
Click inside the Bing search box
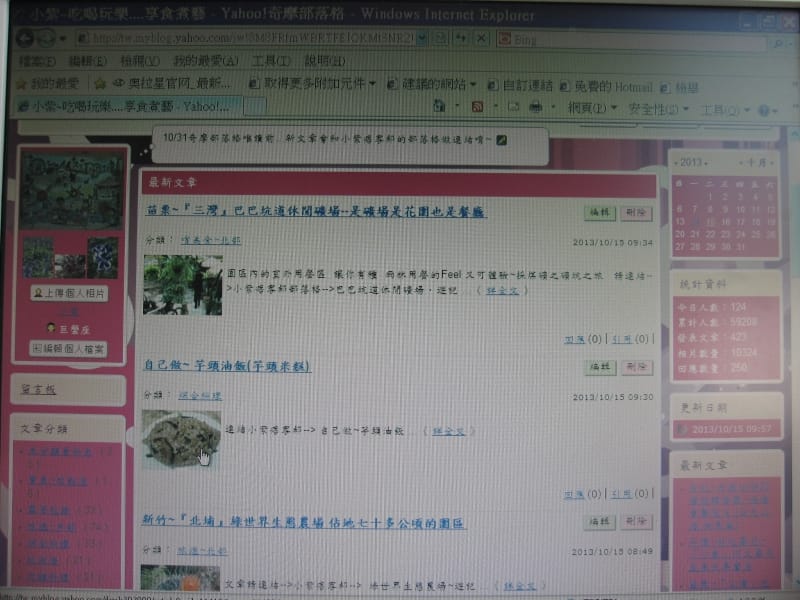coord(633,41)
